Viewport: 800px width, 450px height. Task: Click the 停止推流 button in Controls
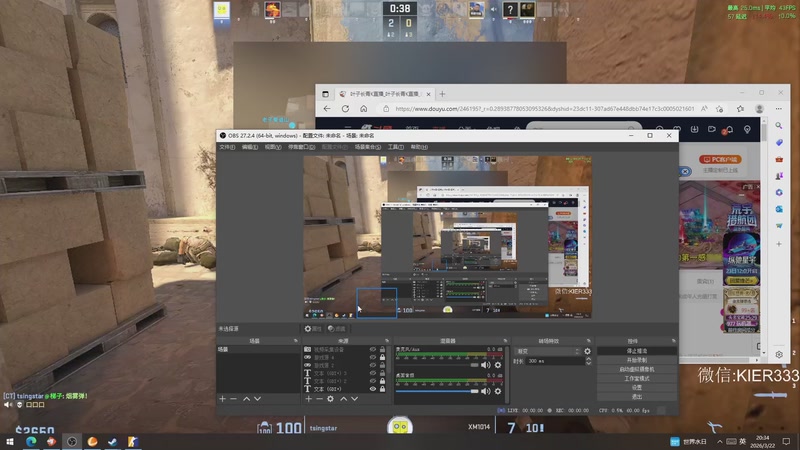[637, 351]
